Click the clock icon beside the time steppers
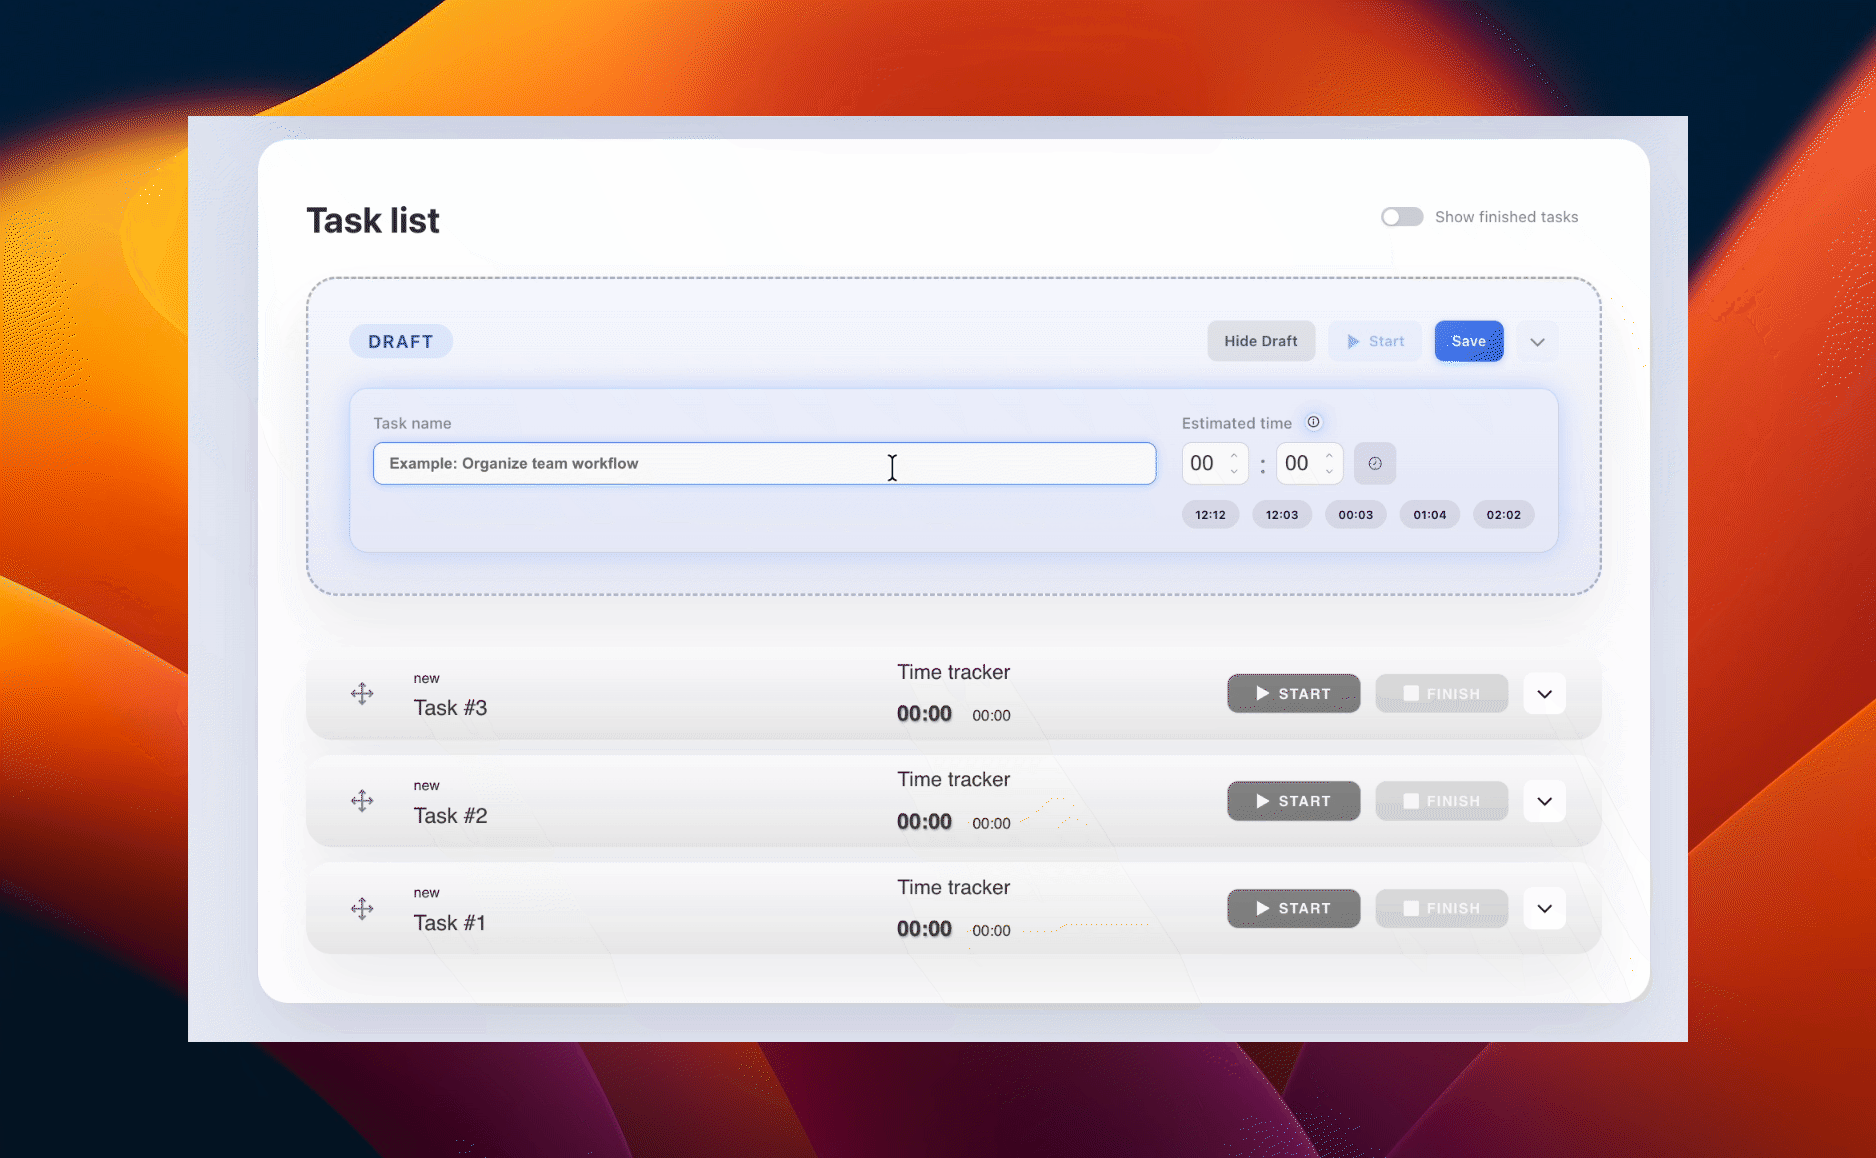Image resolution: width=1876 pixels, height=1158 pixels. click(x=1375, y=463)
